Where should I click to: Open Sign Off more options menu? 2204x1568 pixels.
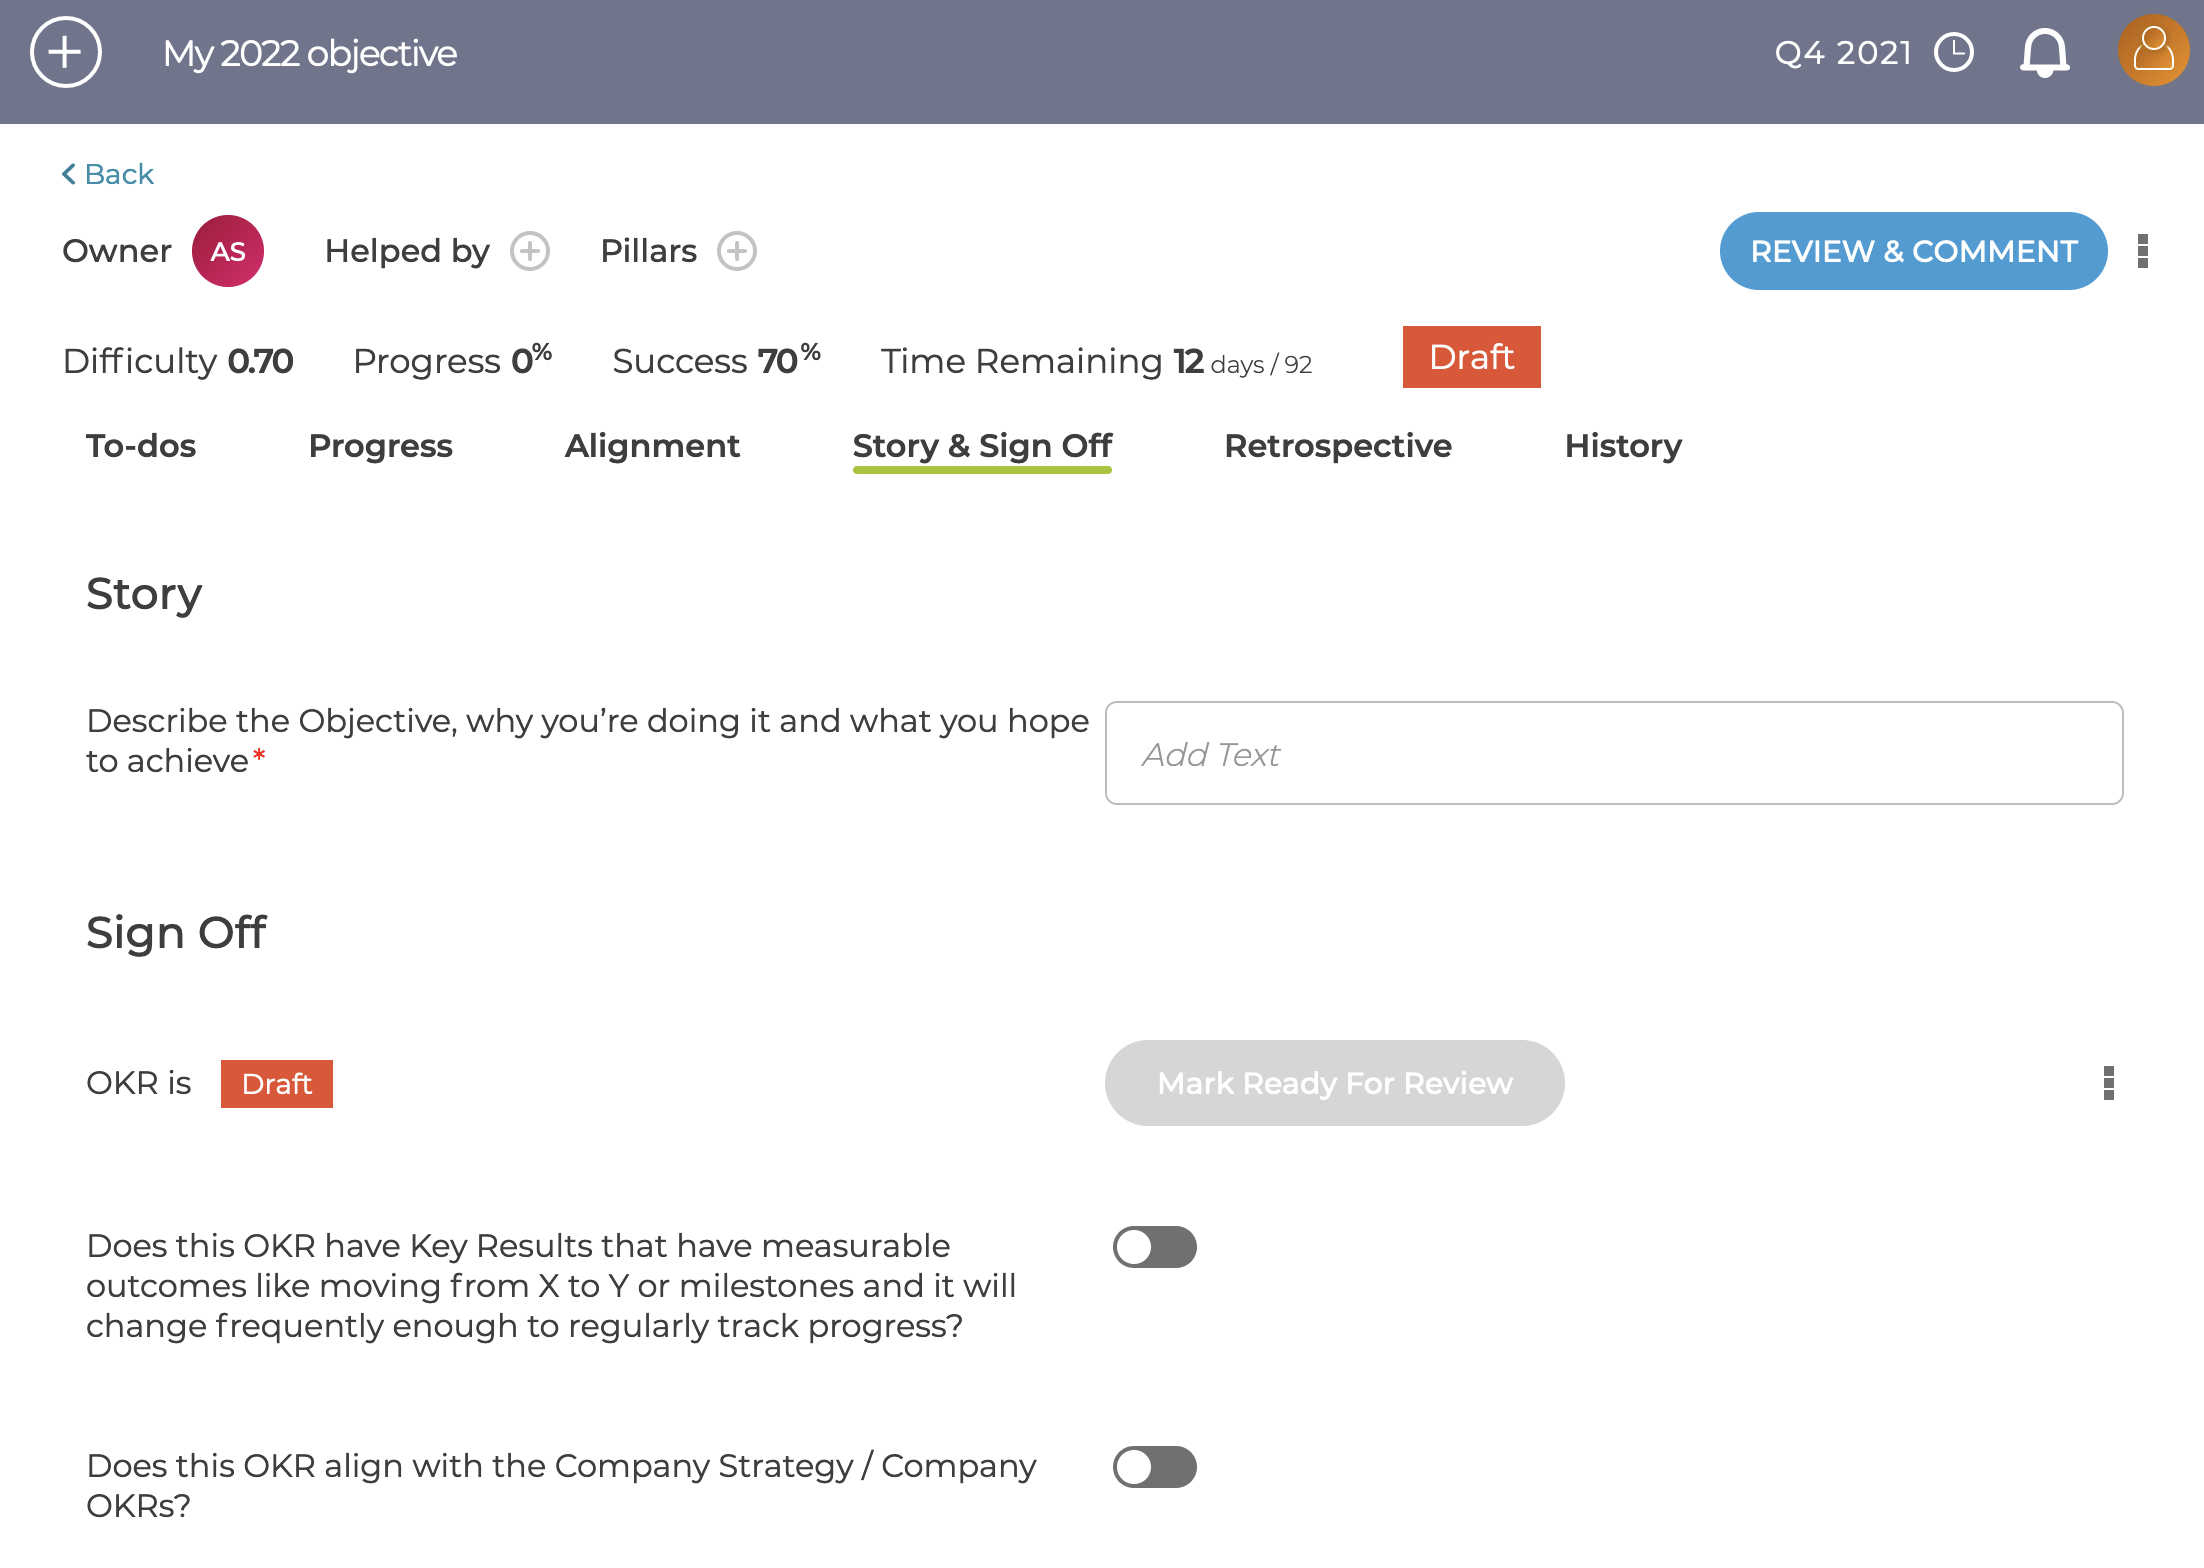[x=2109, y=1083]
